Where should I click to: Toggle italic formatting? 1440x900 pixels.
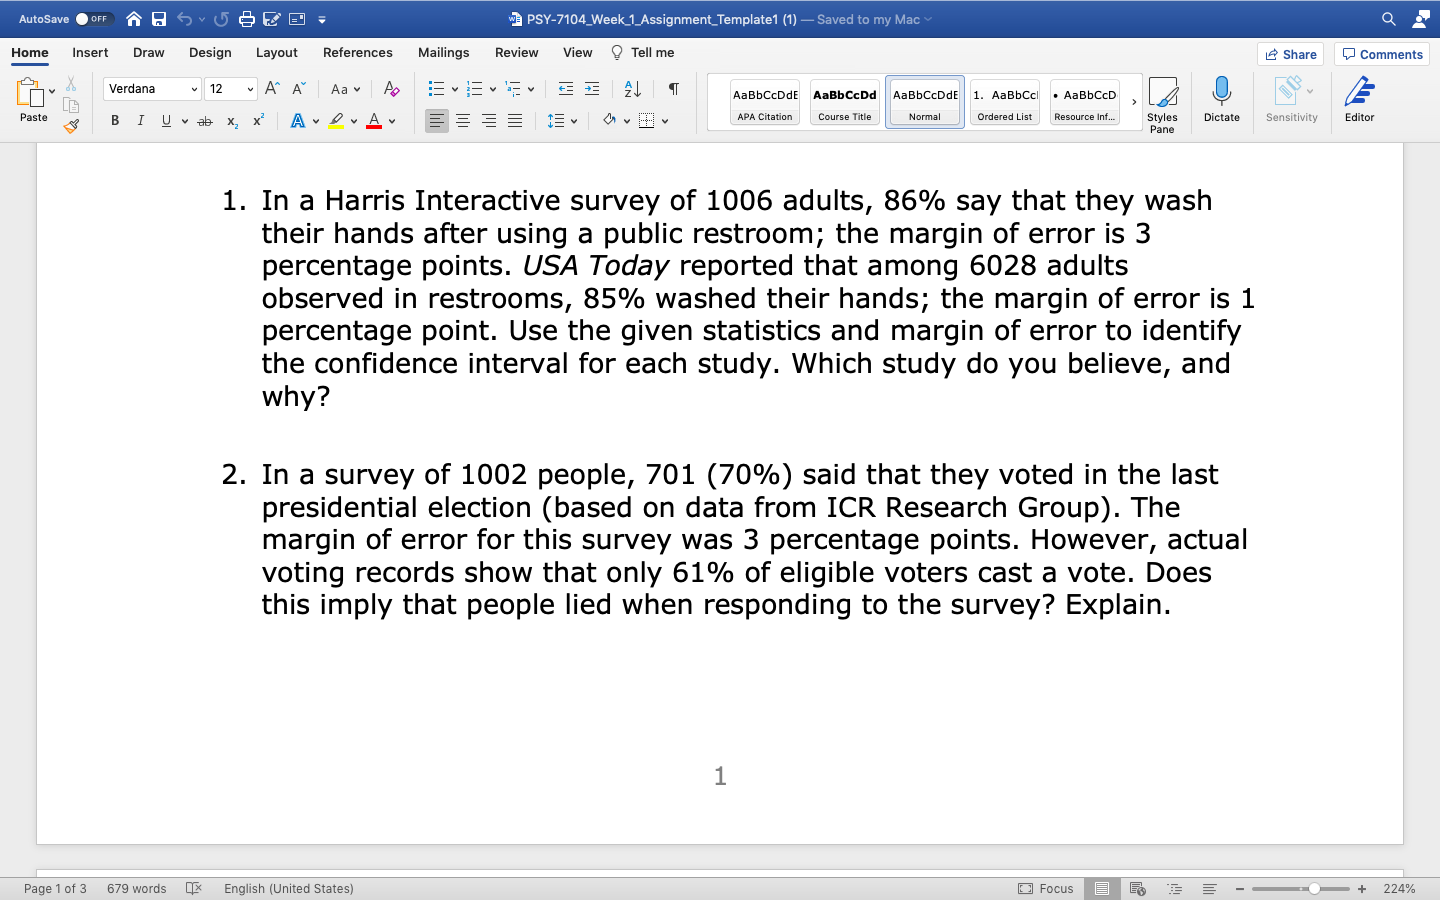click(x=140, y=121)
